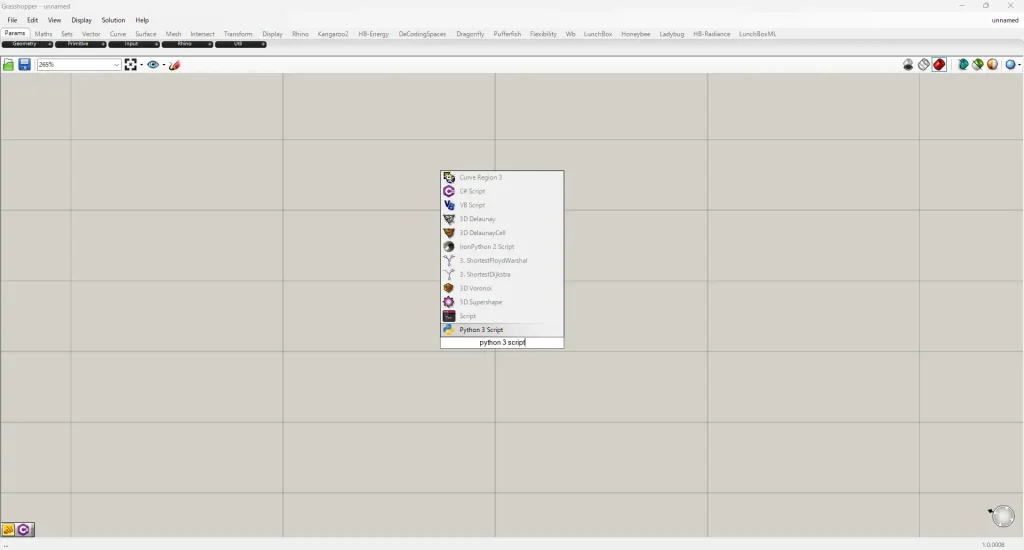
Task: Click the Save document disk icon
Action: click(24, 65)
